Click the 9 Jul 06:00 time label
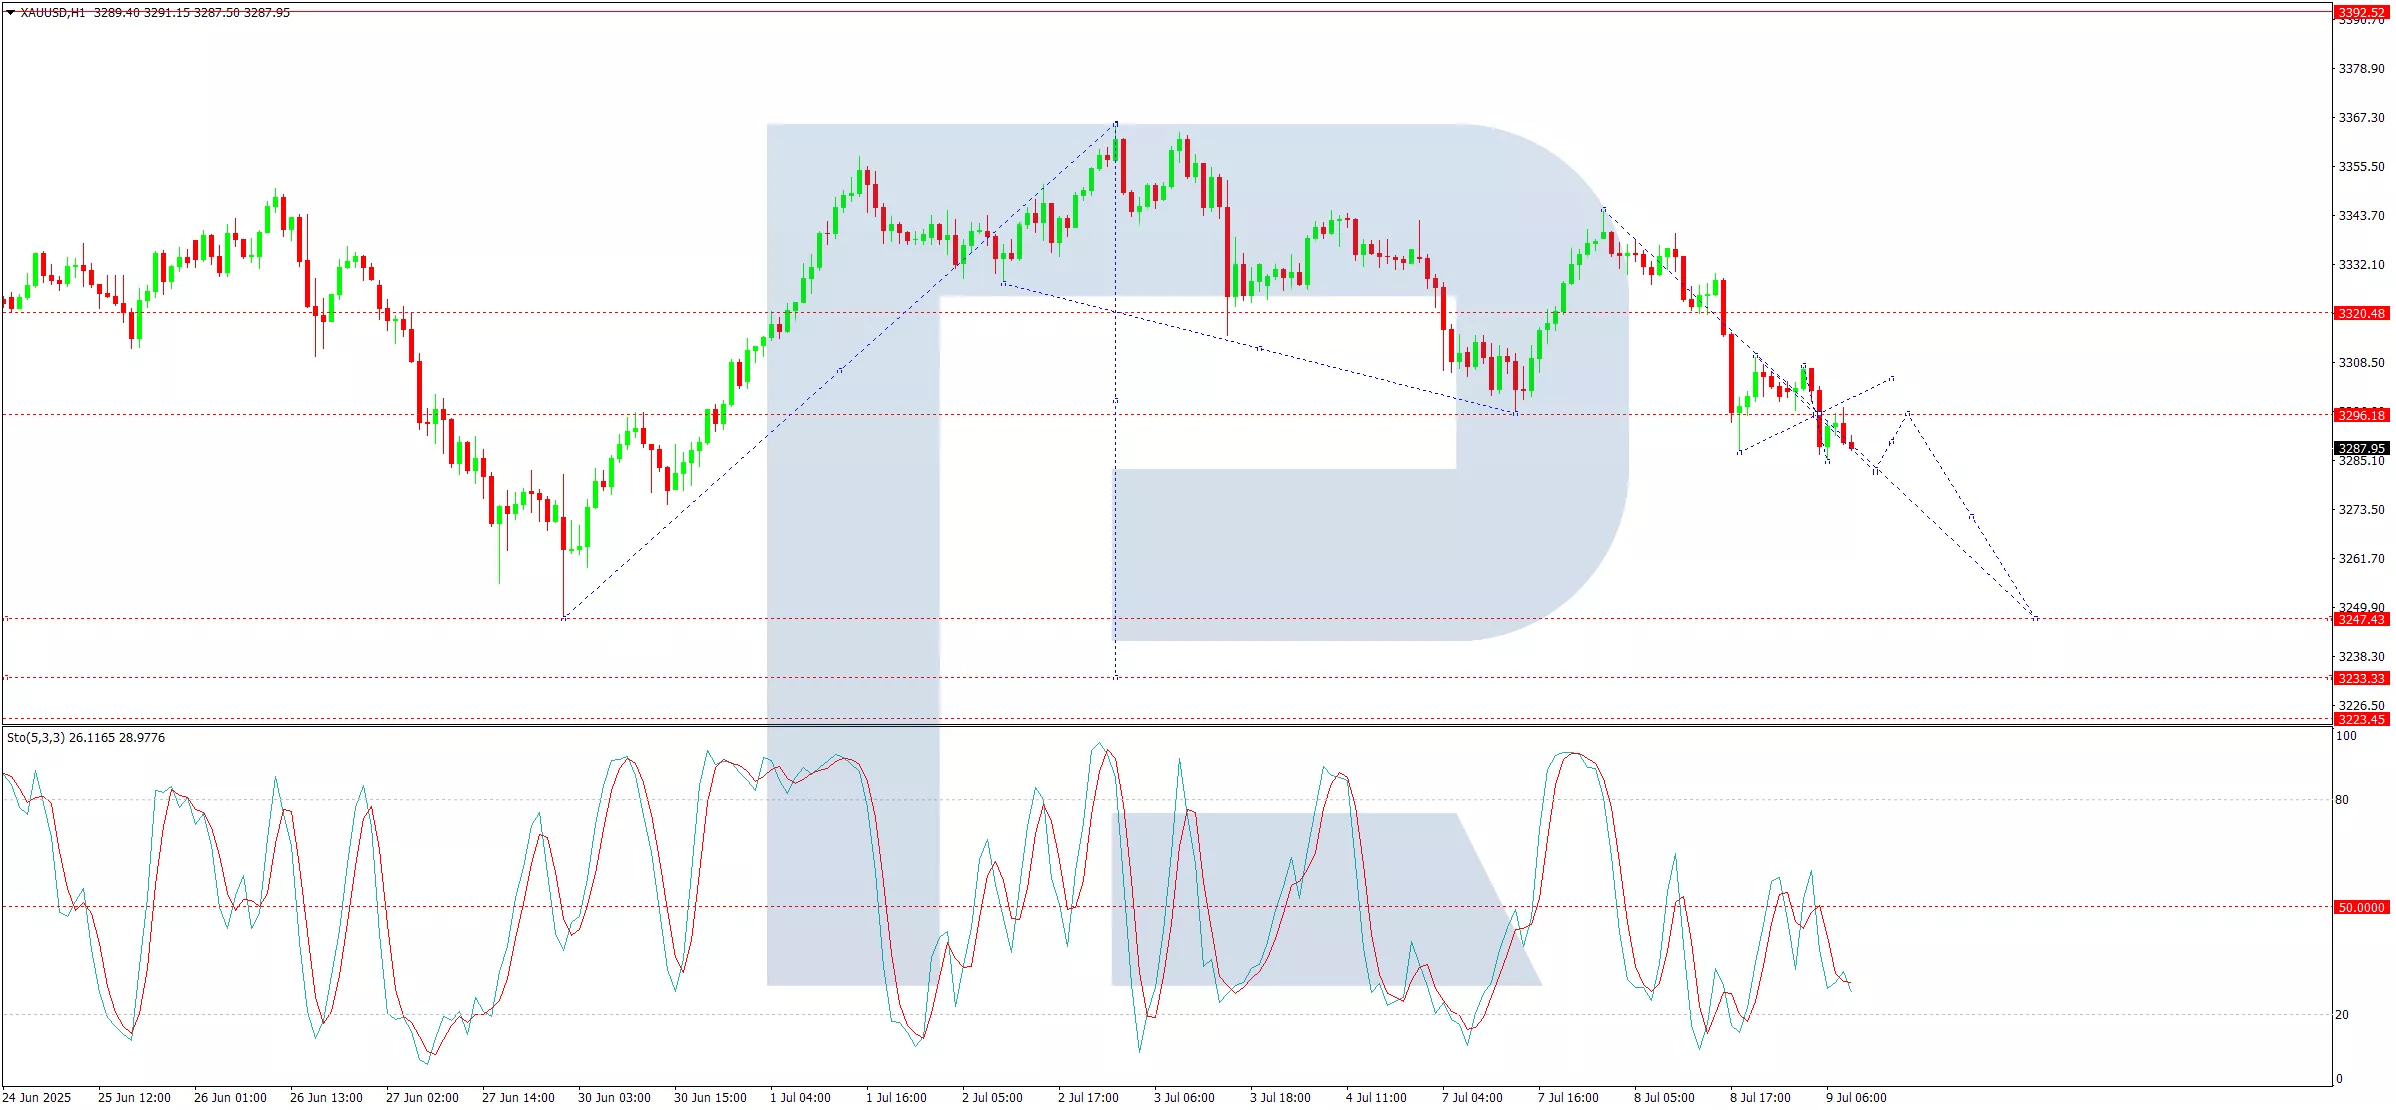Viewport: 2396px width, 1110px height. (1856, 1098)
